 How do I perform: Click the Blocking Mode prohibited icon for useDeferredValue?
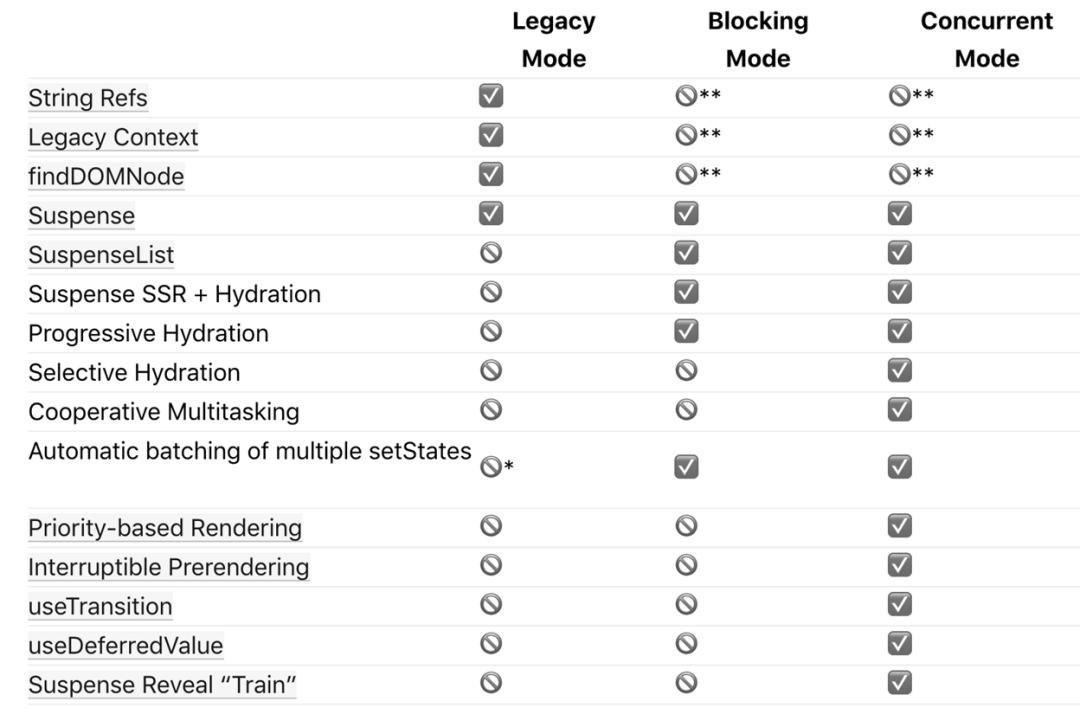(686, 644)
